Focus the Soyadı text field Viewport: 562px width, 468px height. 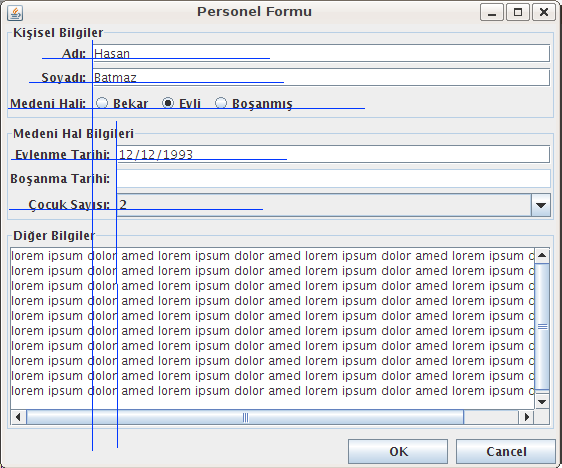click(x=321, y=77)
